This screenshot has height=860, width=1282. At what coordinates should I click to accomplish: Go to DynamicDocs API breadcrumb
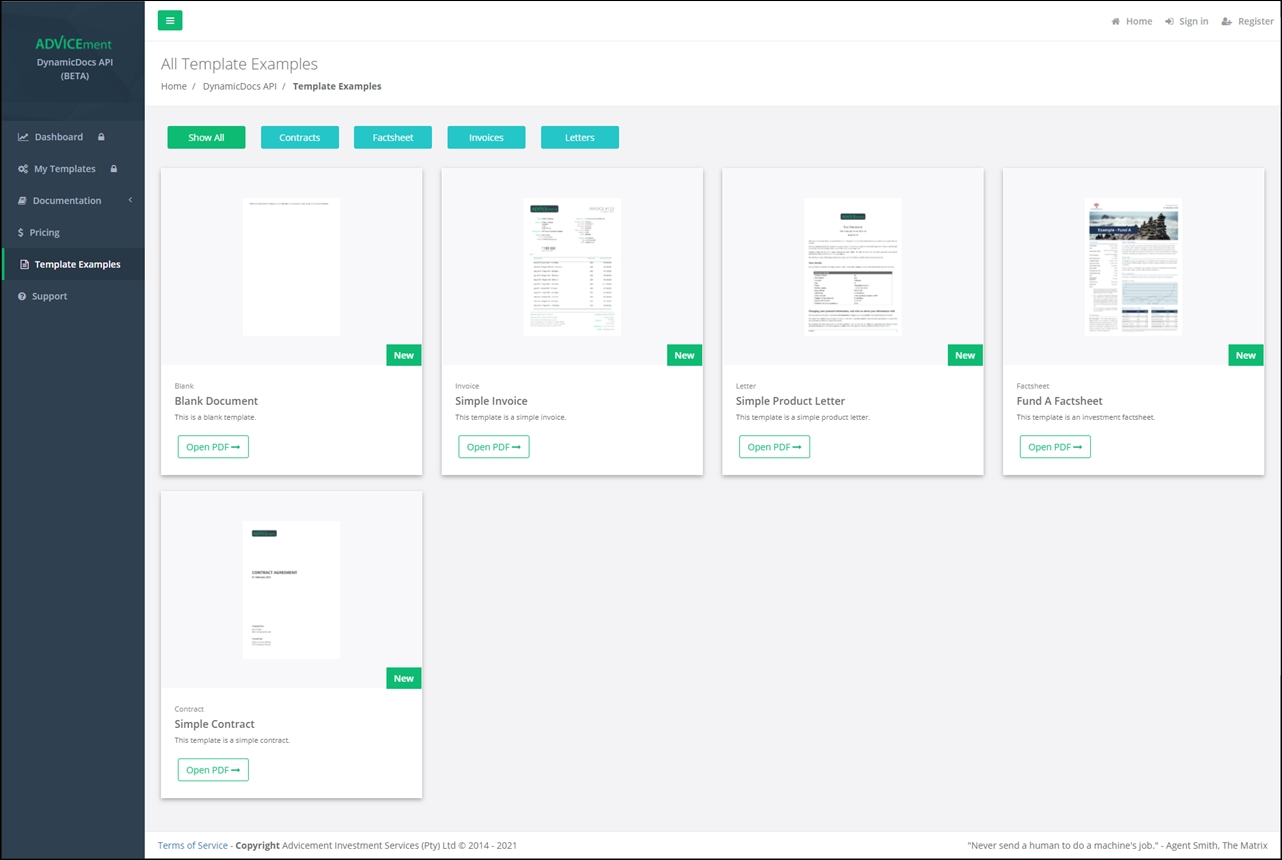click(240, 86)
